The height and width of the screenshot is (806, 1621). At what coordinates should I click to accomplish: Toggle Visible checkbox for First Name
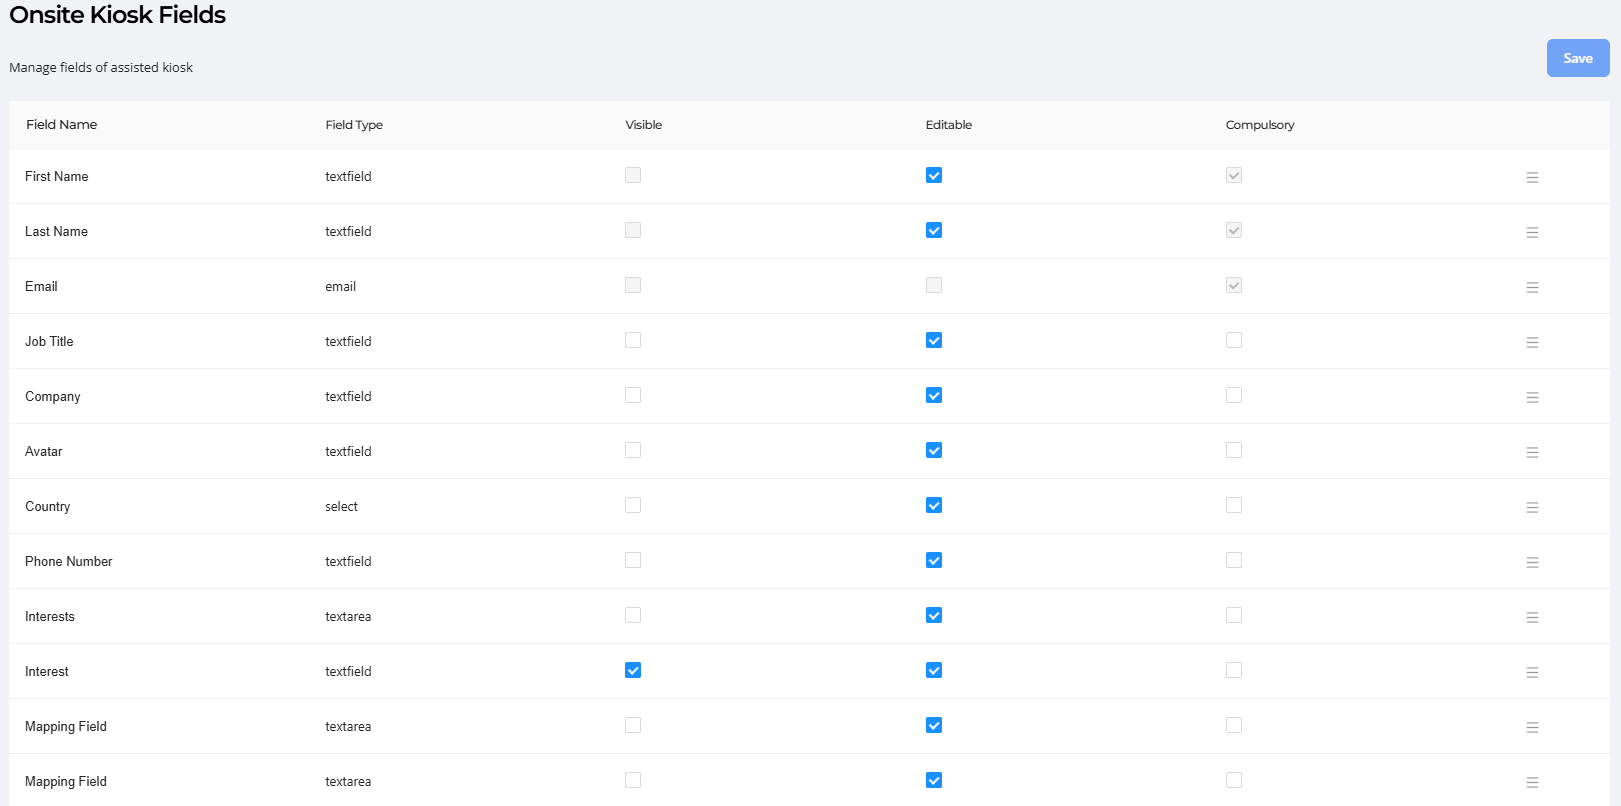(633, 175)
